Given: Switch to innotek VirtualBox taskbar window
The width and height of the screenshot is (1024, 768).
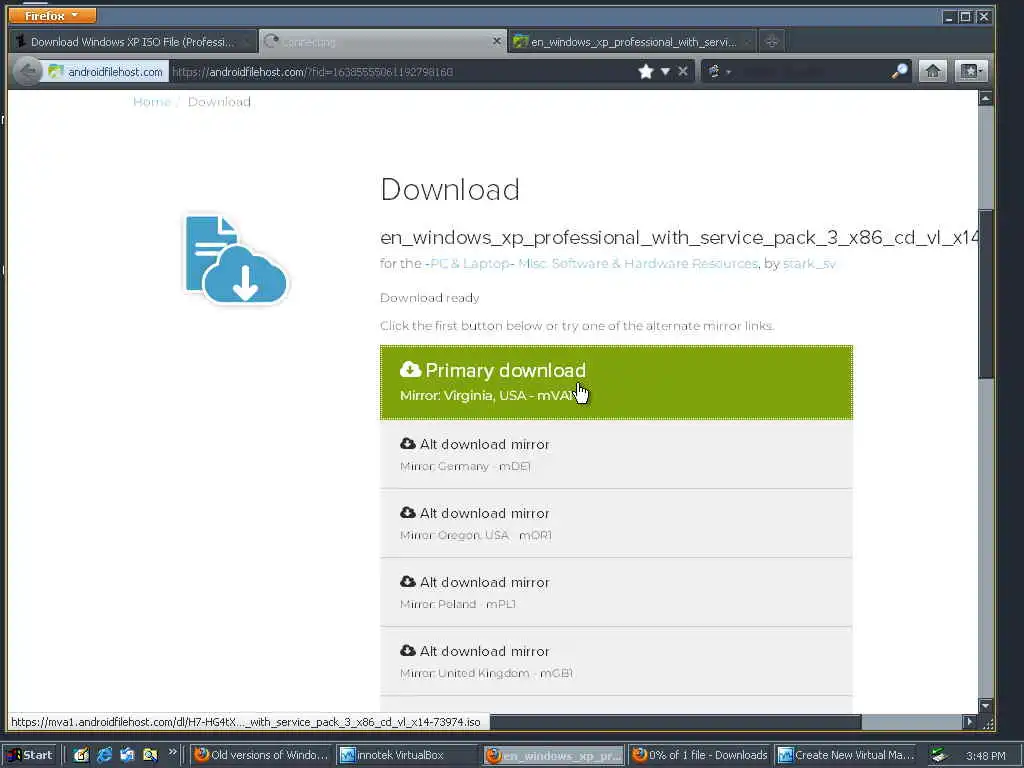Looking at the screenshot, I should pyautogui.click(x=409, y=755).
